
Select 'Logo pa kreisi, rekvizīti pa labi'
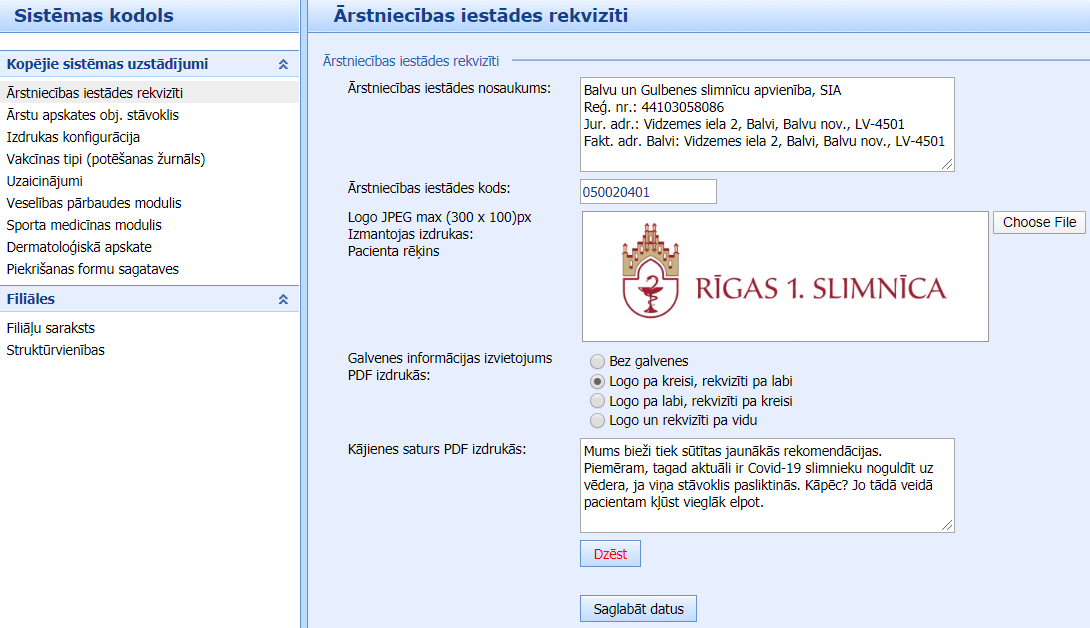[x=598, y=381]
